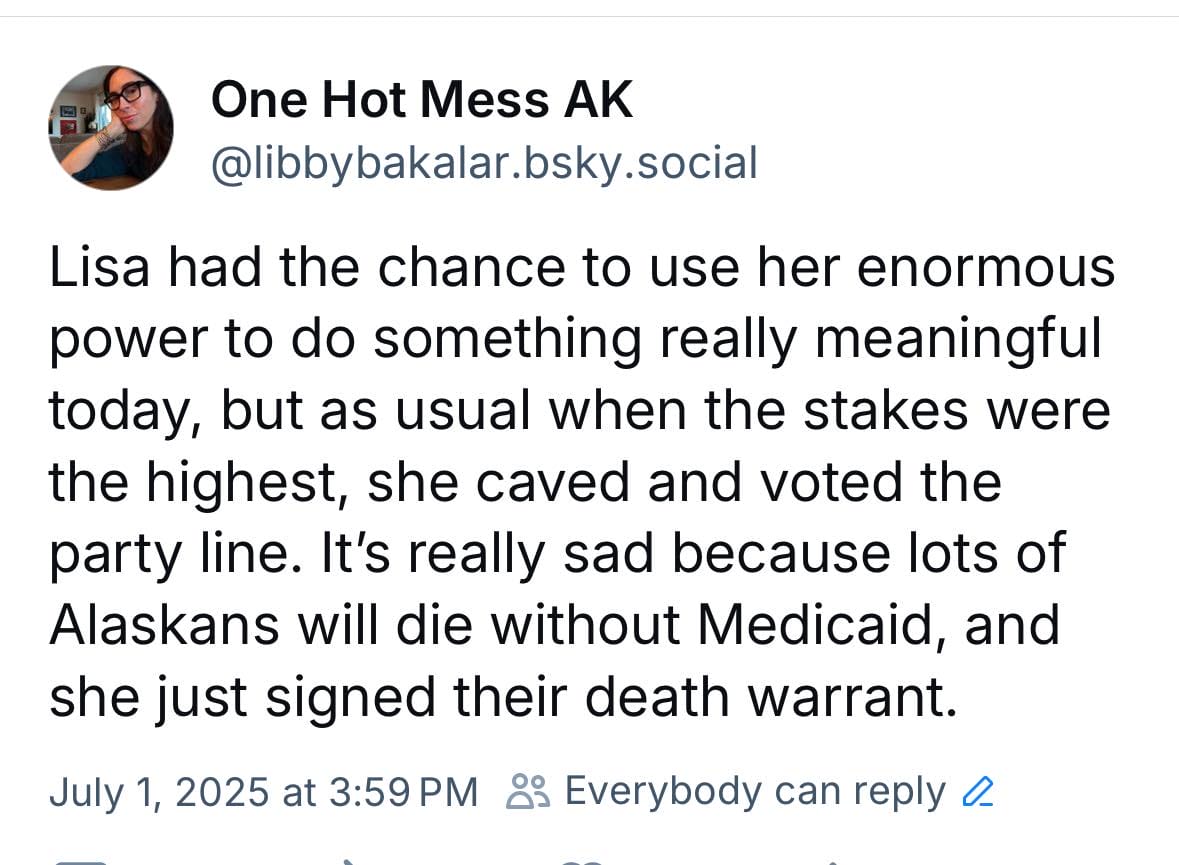1179x865 pixels.
Task: Click the blue pencil edit reply-settings icon
Action: [978, 792]
